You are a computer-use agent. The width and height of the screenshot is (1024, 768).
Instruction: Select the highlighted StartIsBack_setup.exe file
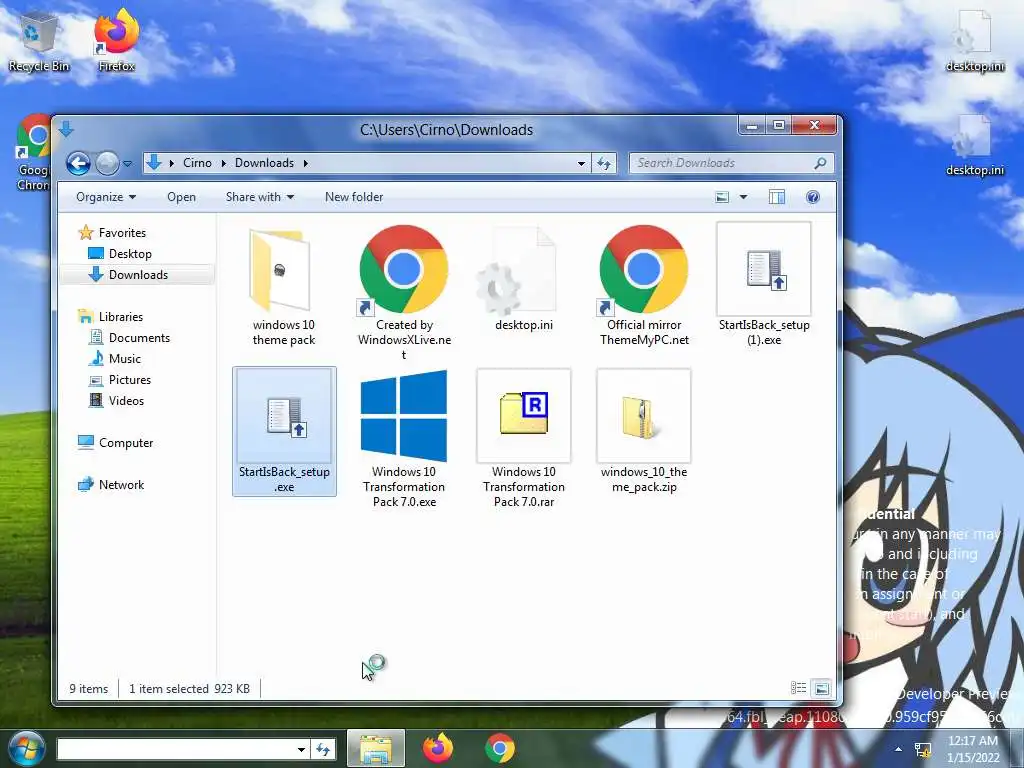pos(284,432)
